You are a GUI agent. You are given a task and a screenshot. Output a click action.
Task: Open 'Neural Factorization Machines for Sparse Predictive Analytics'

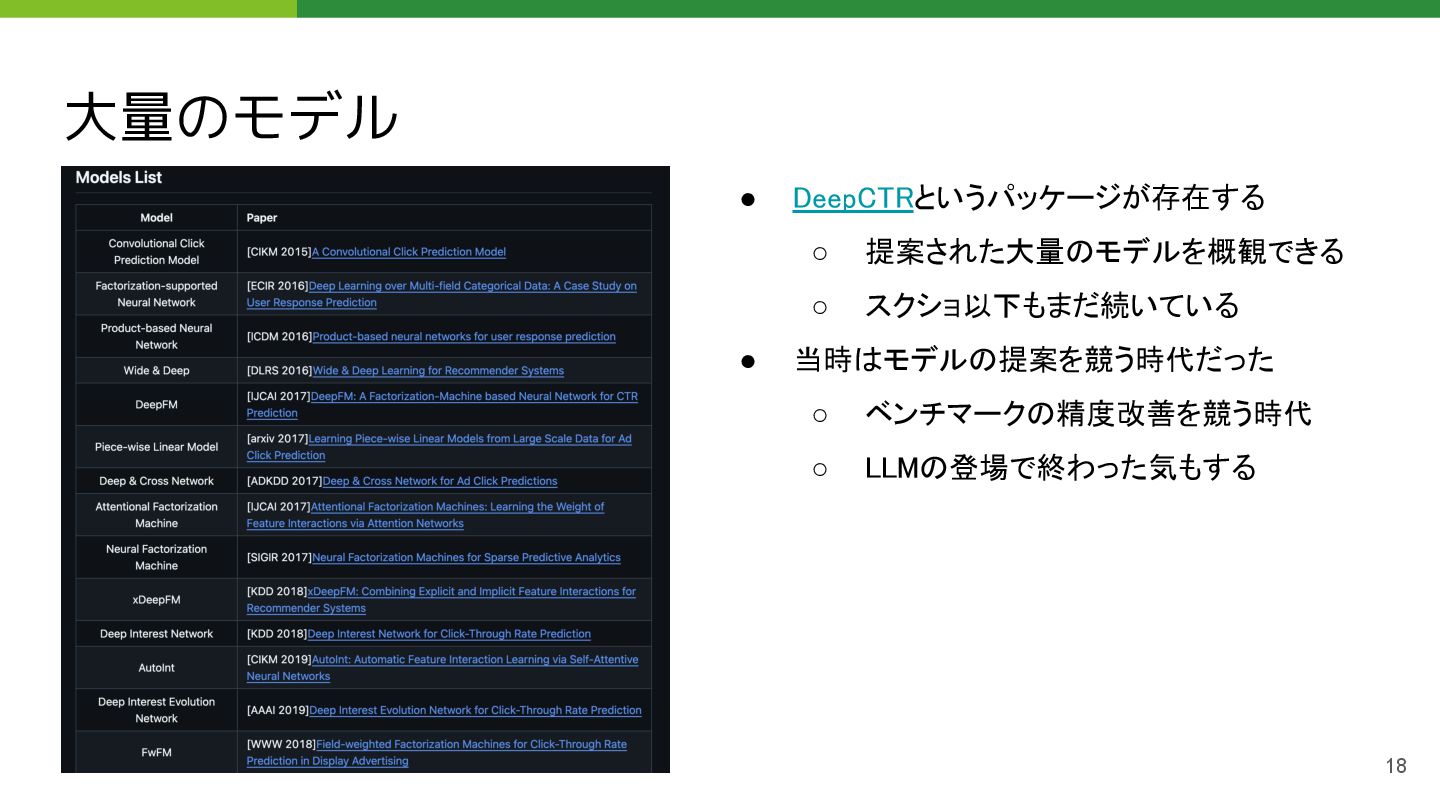point(466,557)
